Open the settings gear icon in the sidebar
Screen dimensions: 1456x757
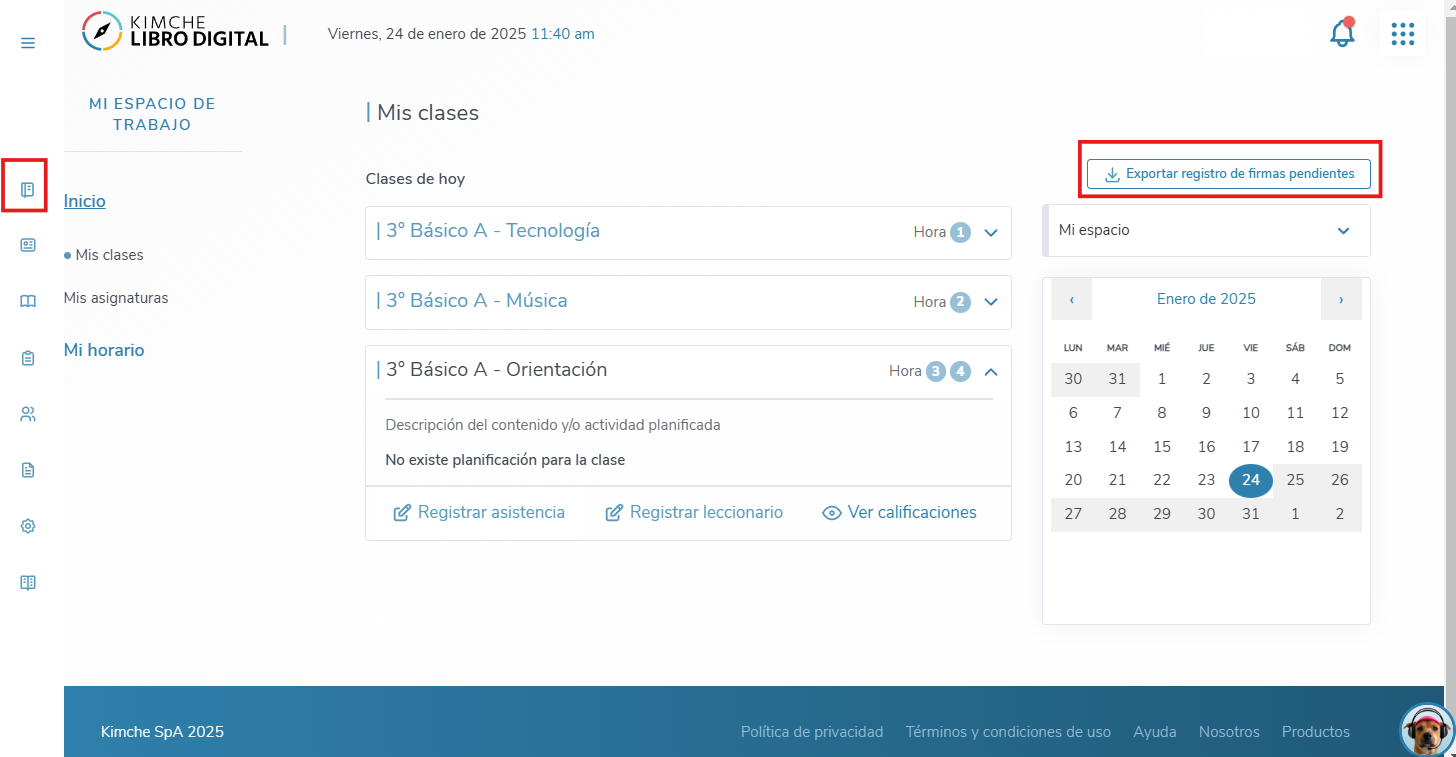coord(28,526)
